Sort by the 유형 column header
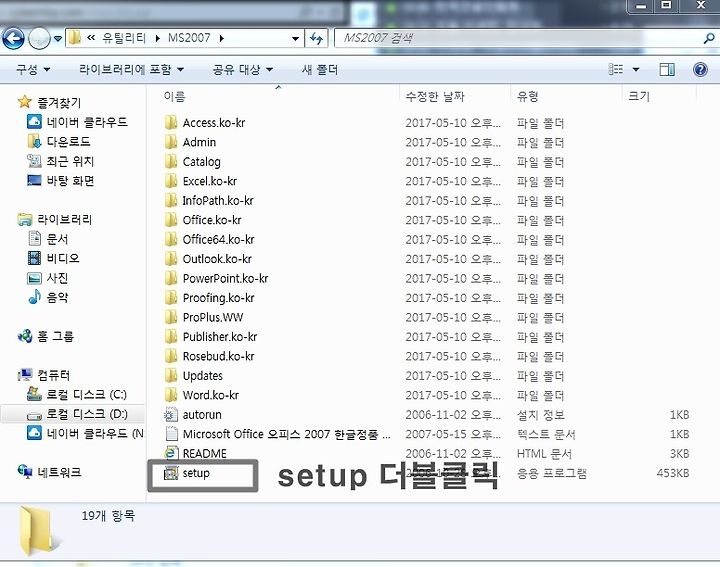 click(x=527, y=96)
